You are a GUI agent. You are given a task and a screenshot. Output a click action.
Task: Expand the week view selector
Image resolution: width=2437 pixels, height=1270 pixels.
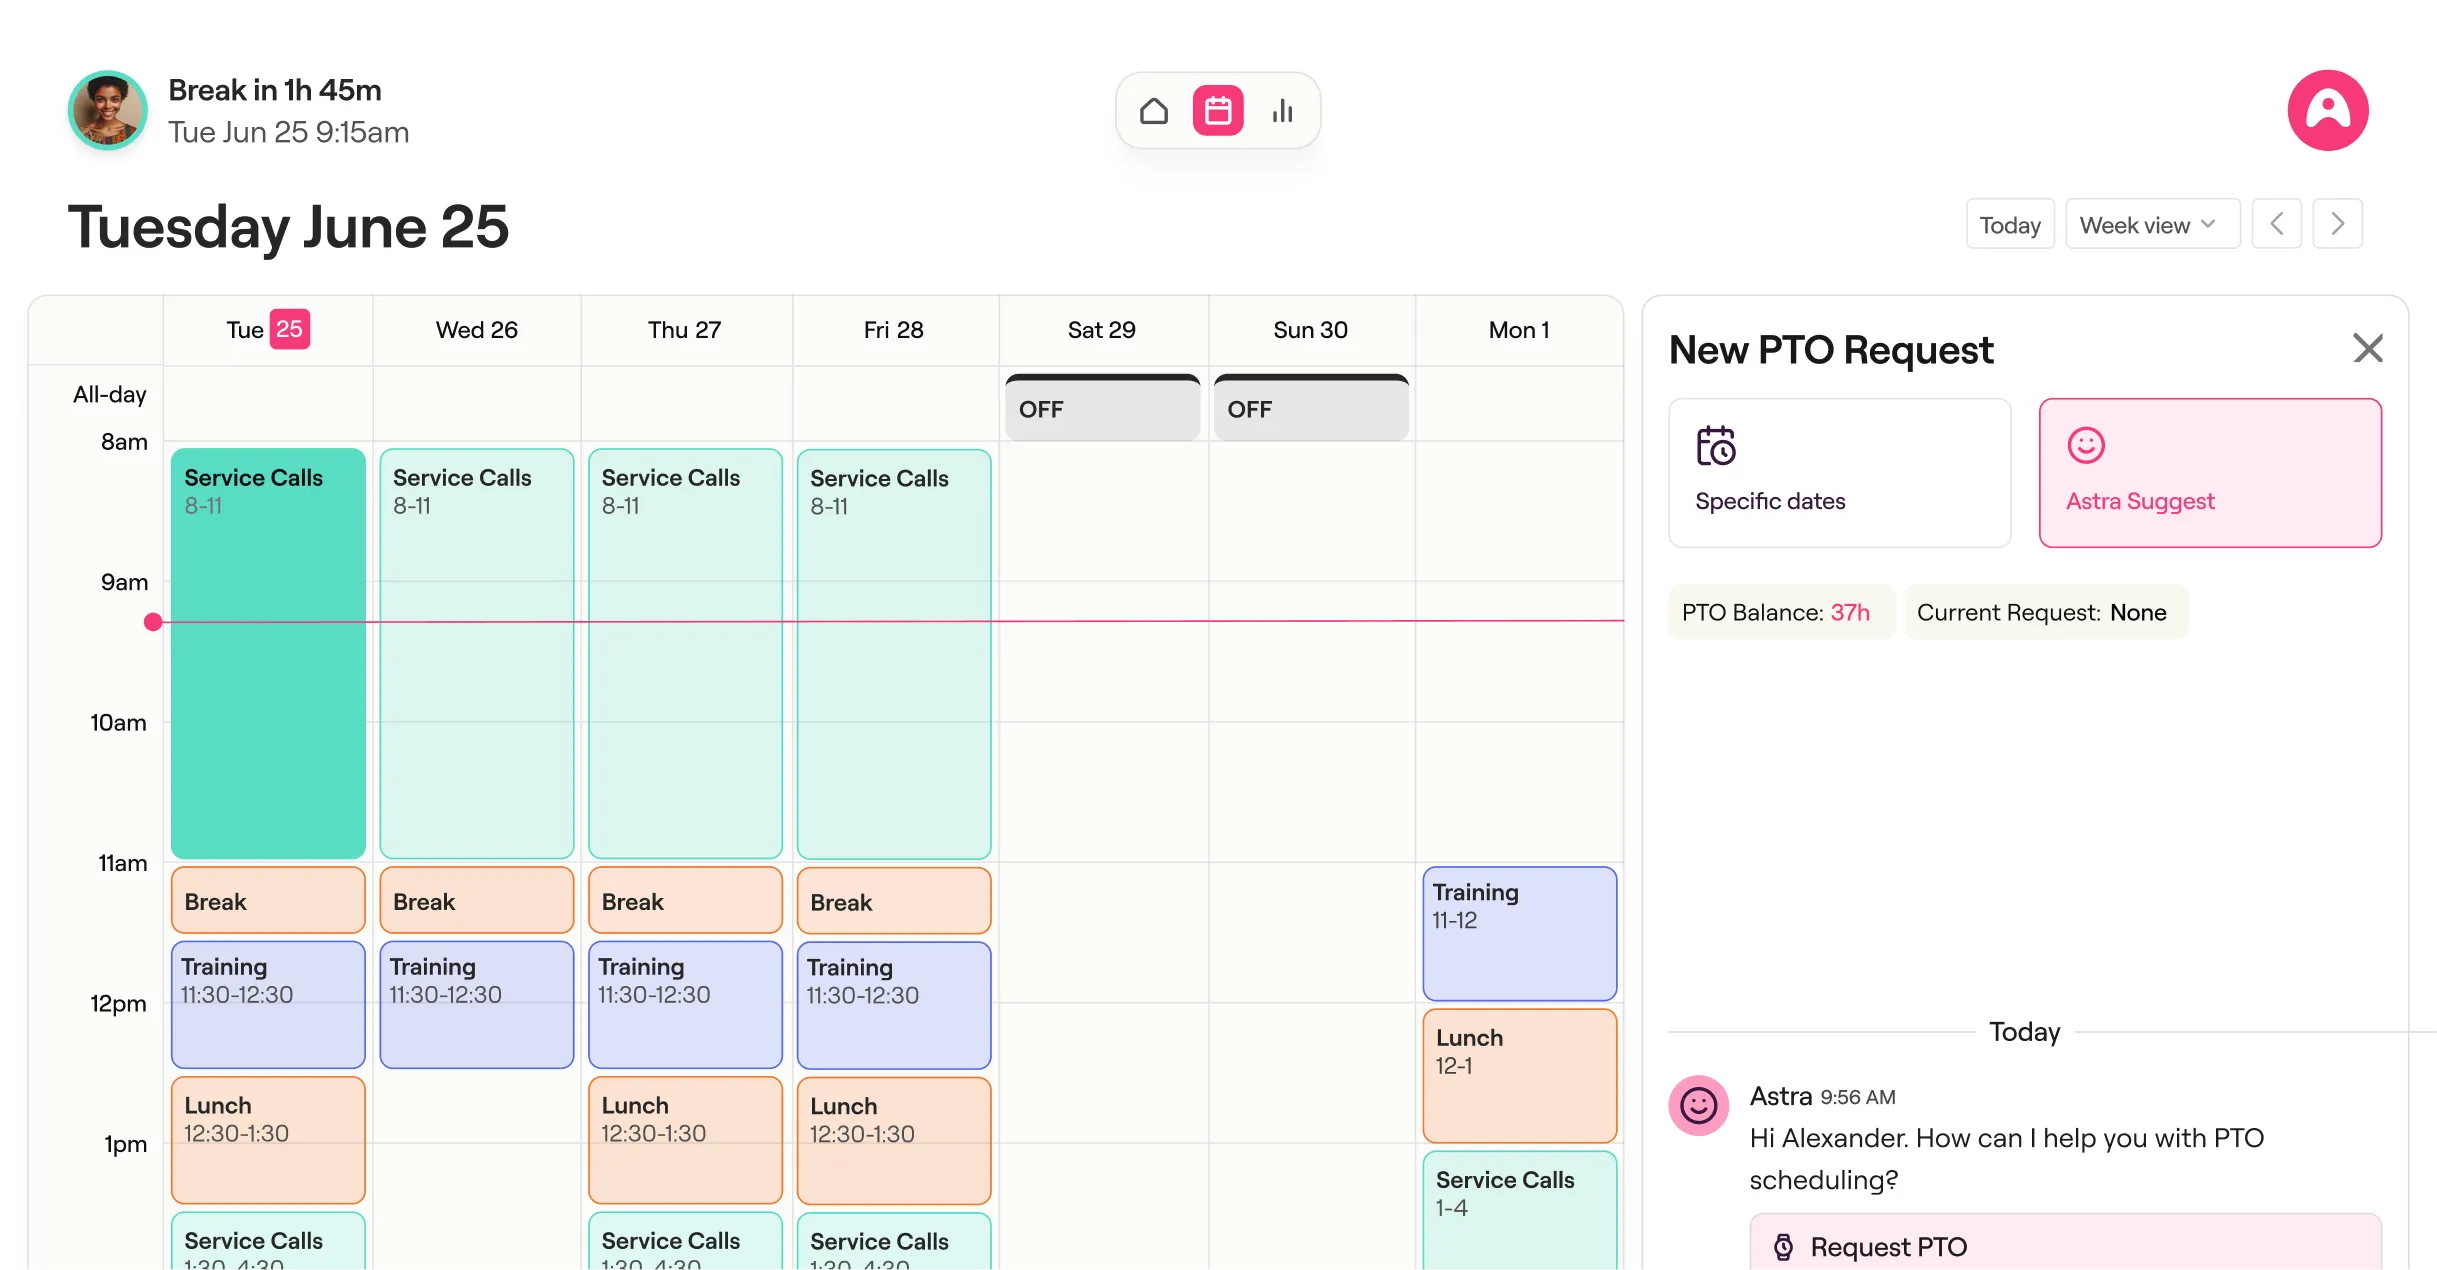[x=2144, y=224]
